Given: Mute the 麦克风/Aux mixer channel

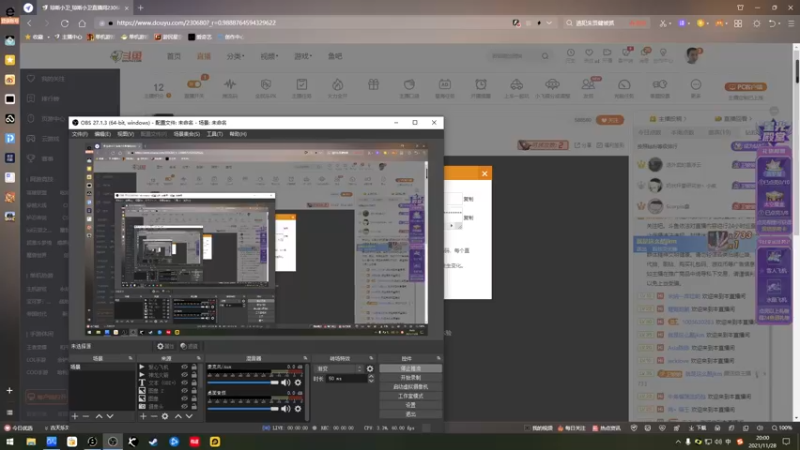Looking at the screenshot, I should [x=286, y=382].
